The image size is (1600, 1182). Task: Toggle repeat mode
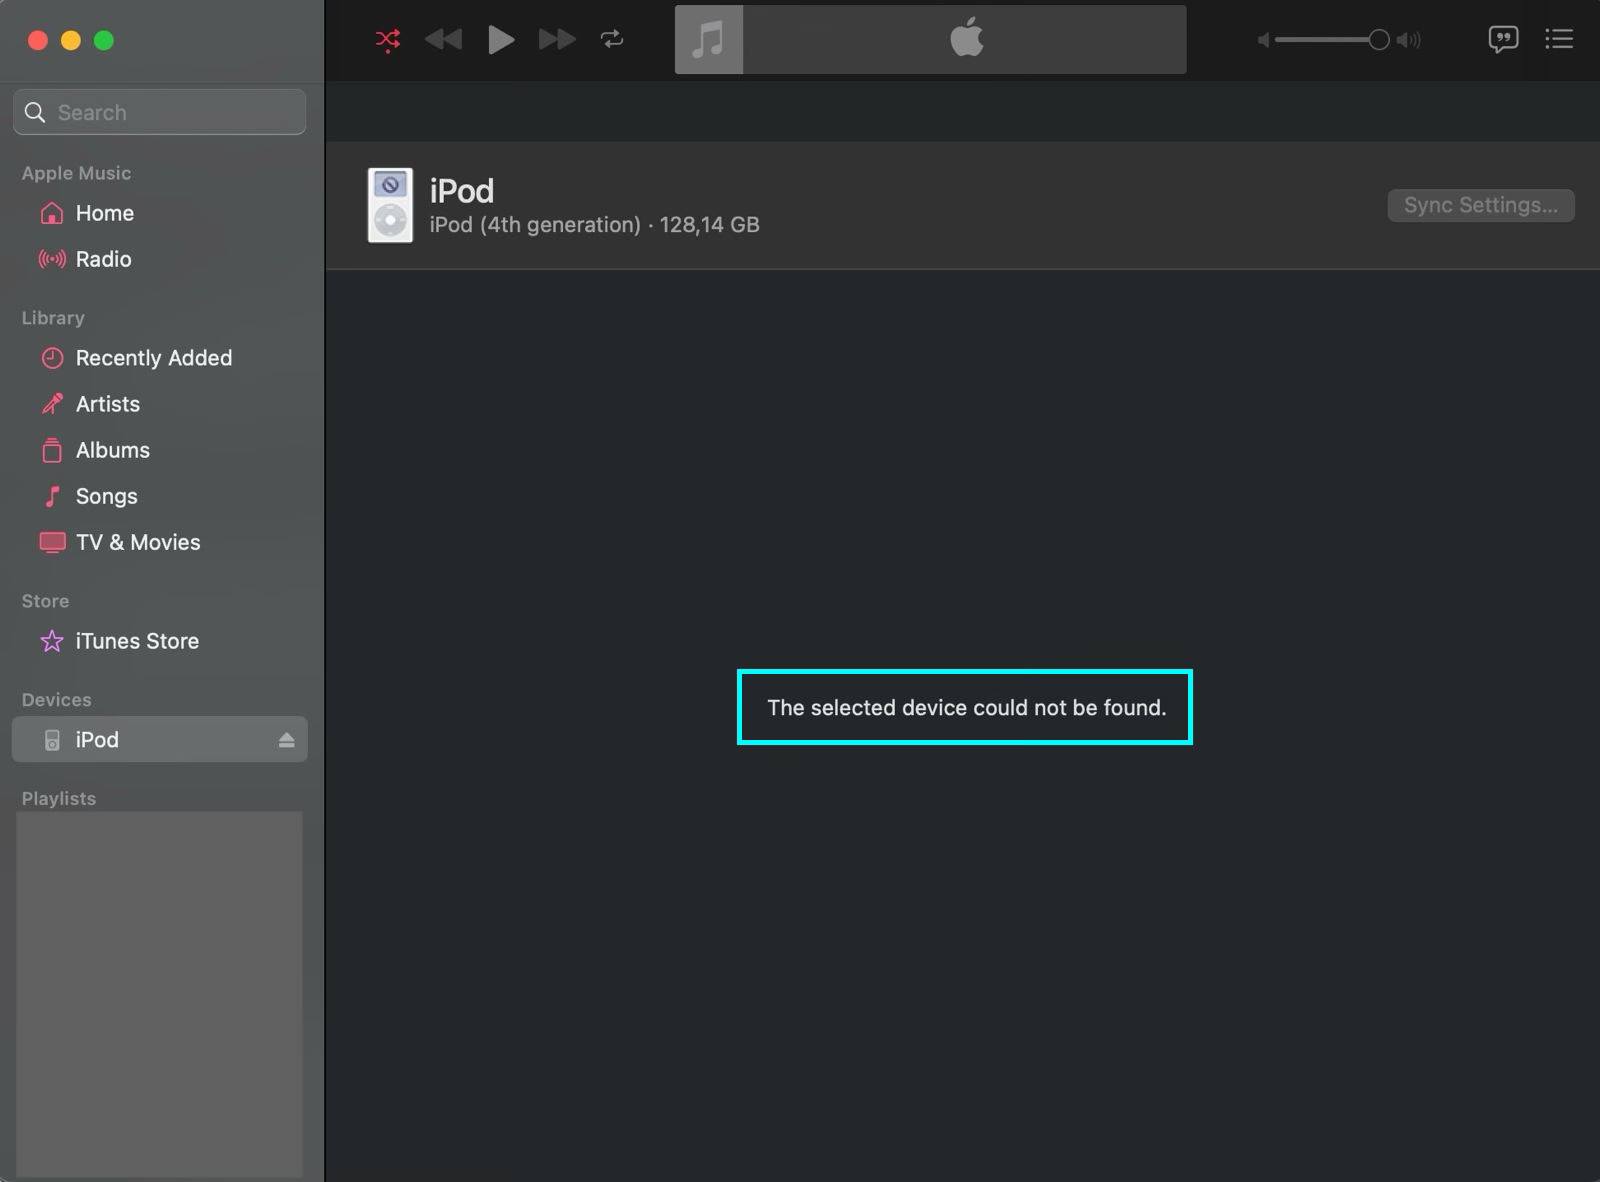point(612,39)
